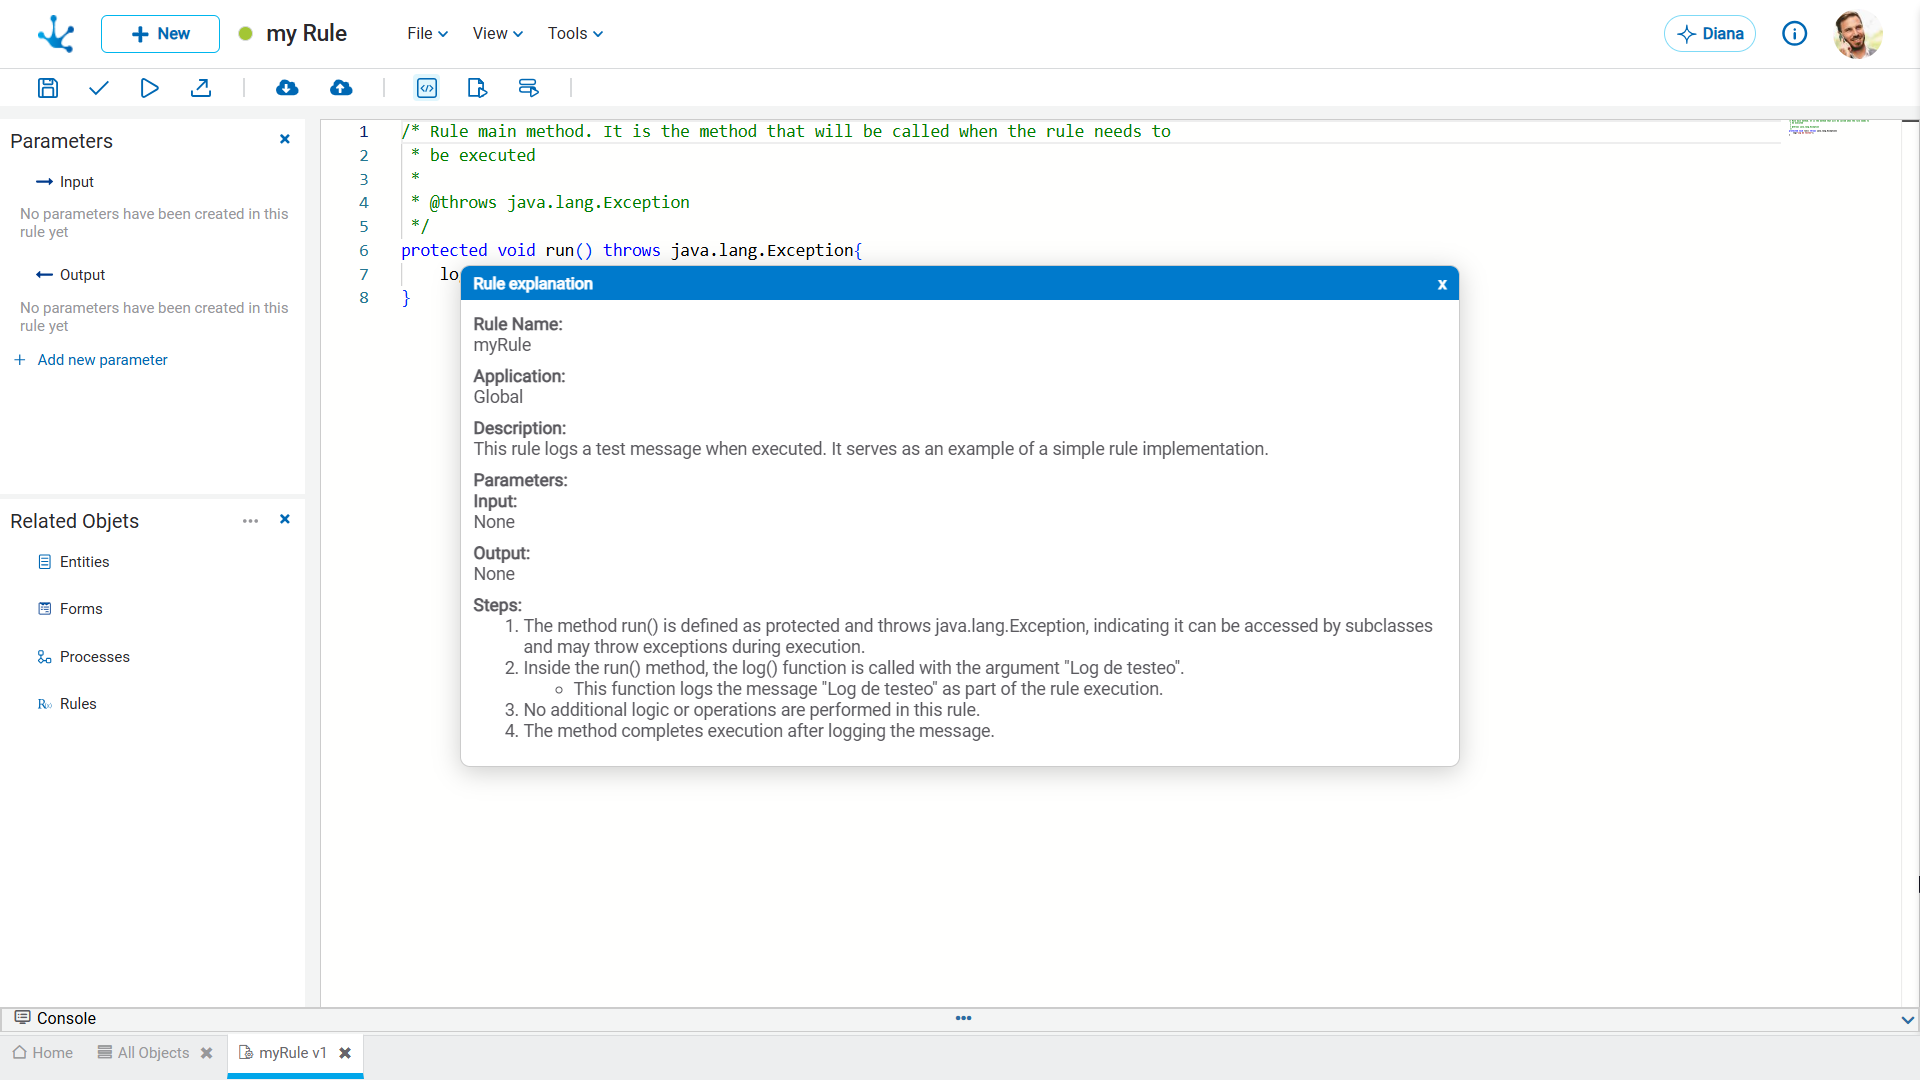Click the Save disk icon in toolbar
Screen dimensions: 1920x1080
[48, 88]
